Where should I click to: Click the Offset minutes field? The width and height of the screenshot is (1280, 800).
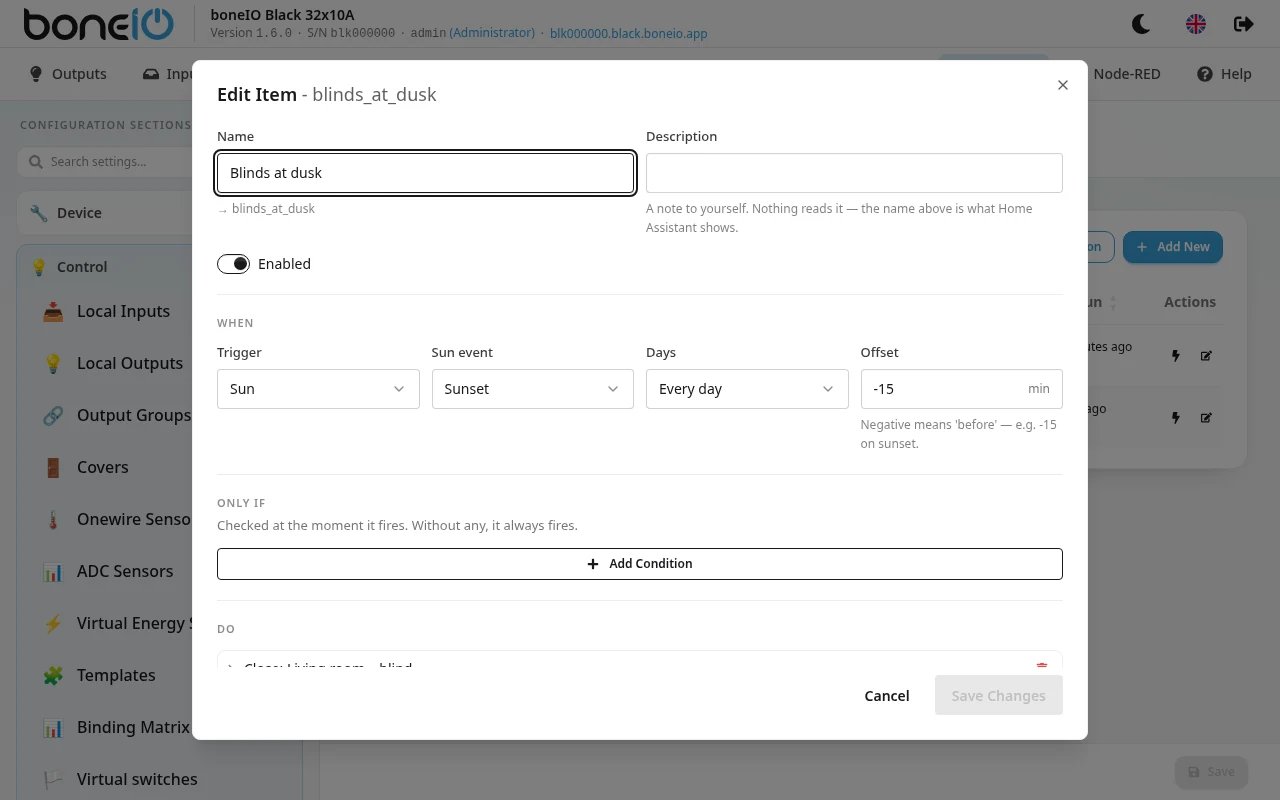pyautogui.click(x=962, y=389)
